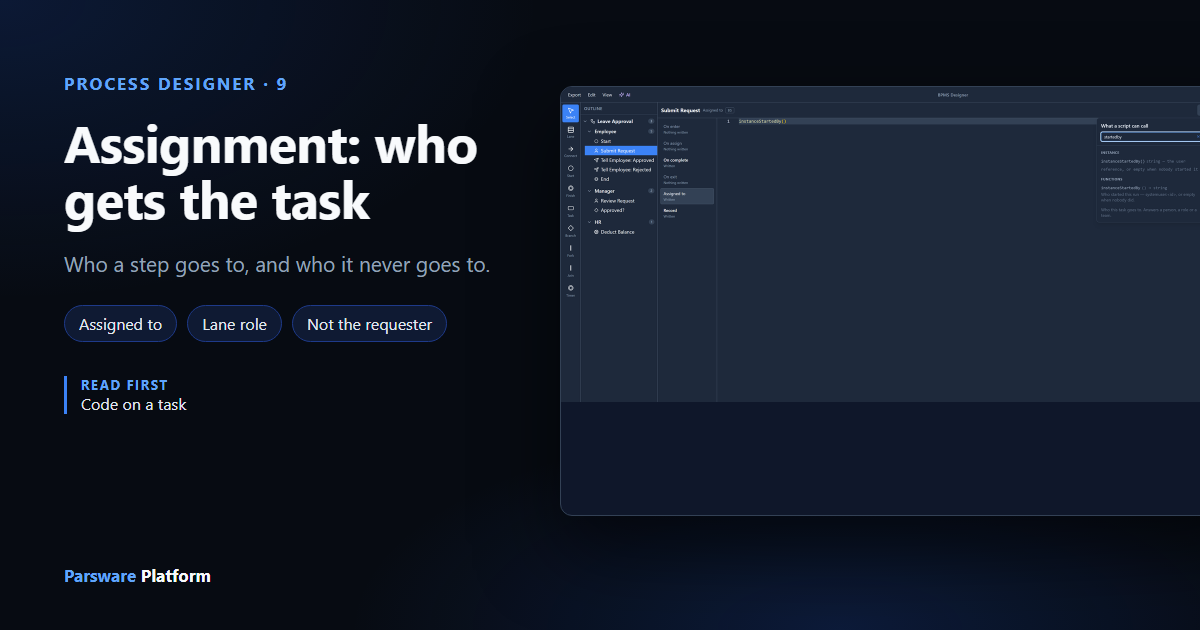Click the instanceStartedBy() code line
Viewport: 1200px width, 630px height.
click(763, 121)
